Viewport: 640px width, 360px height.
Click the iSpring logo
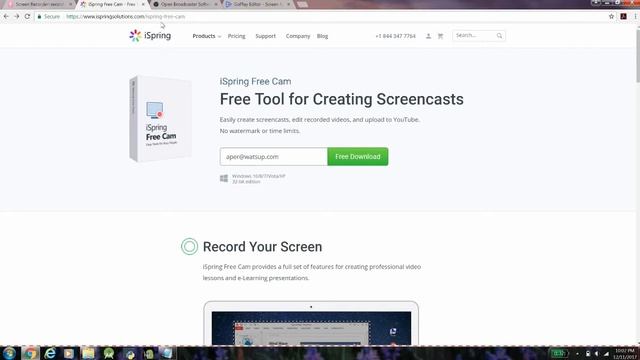tap(150, 36)
